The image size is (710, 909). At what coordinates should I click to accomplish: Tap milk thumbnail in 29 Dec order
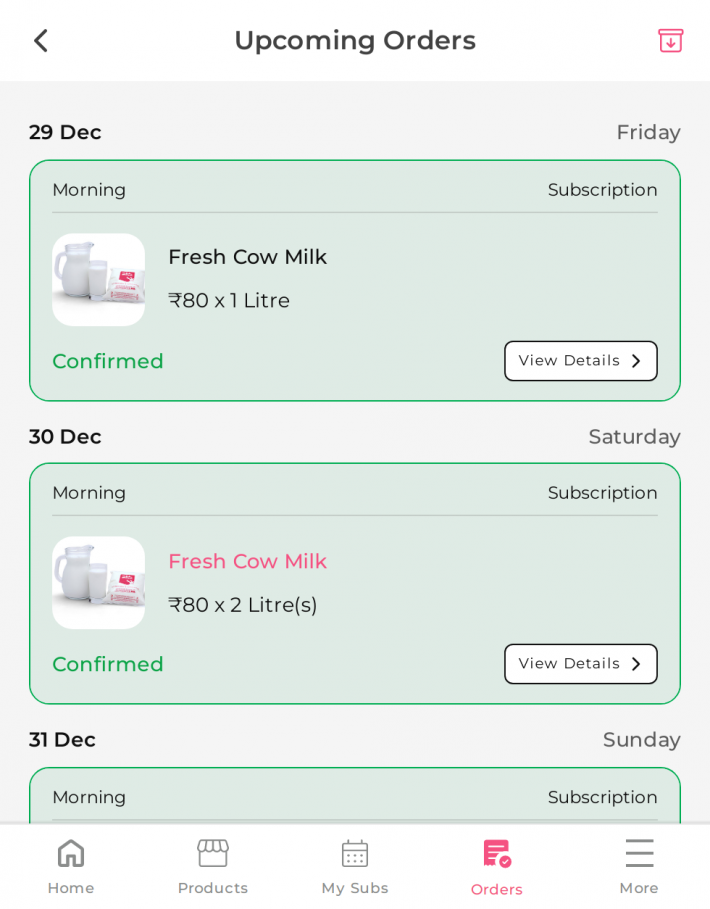tap(98, 280)
